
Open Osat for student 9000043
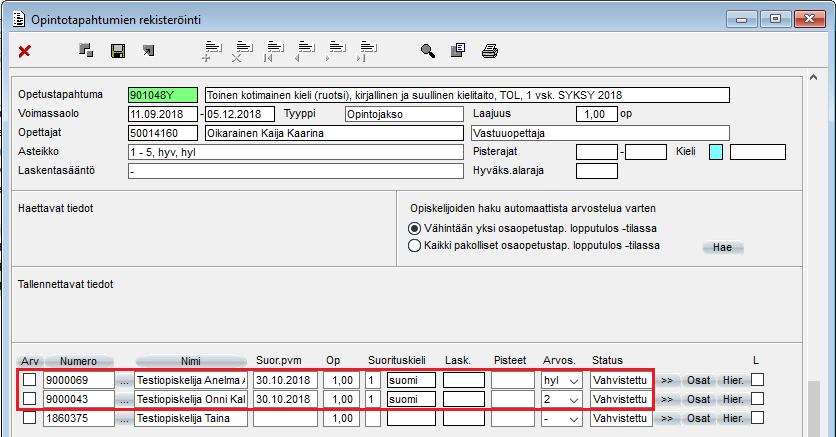pyautogui.click(x=698, y=400)
